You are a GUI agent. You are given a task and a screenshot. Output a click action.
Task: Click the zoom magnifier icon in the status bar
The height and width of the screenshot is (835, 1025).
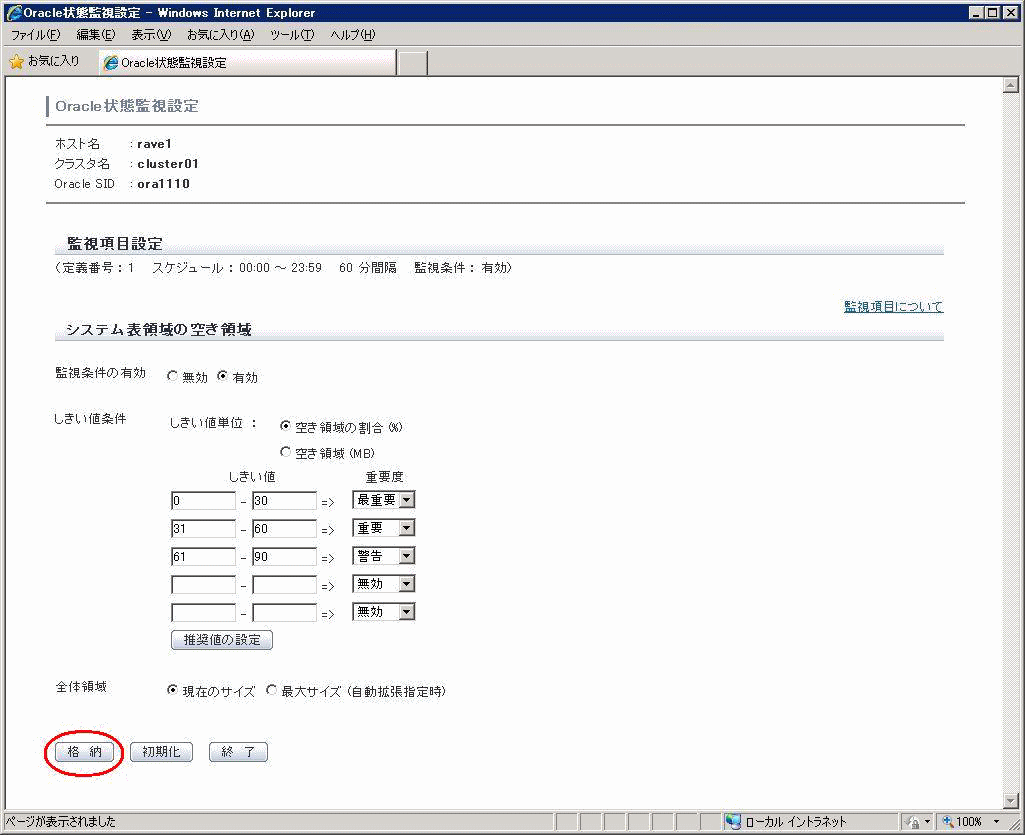coord(947,822)
